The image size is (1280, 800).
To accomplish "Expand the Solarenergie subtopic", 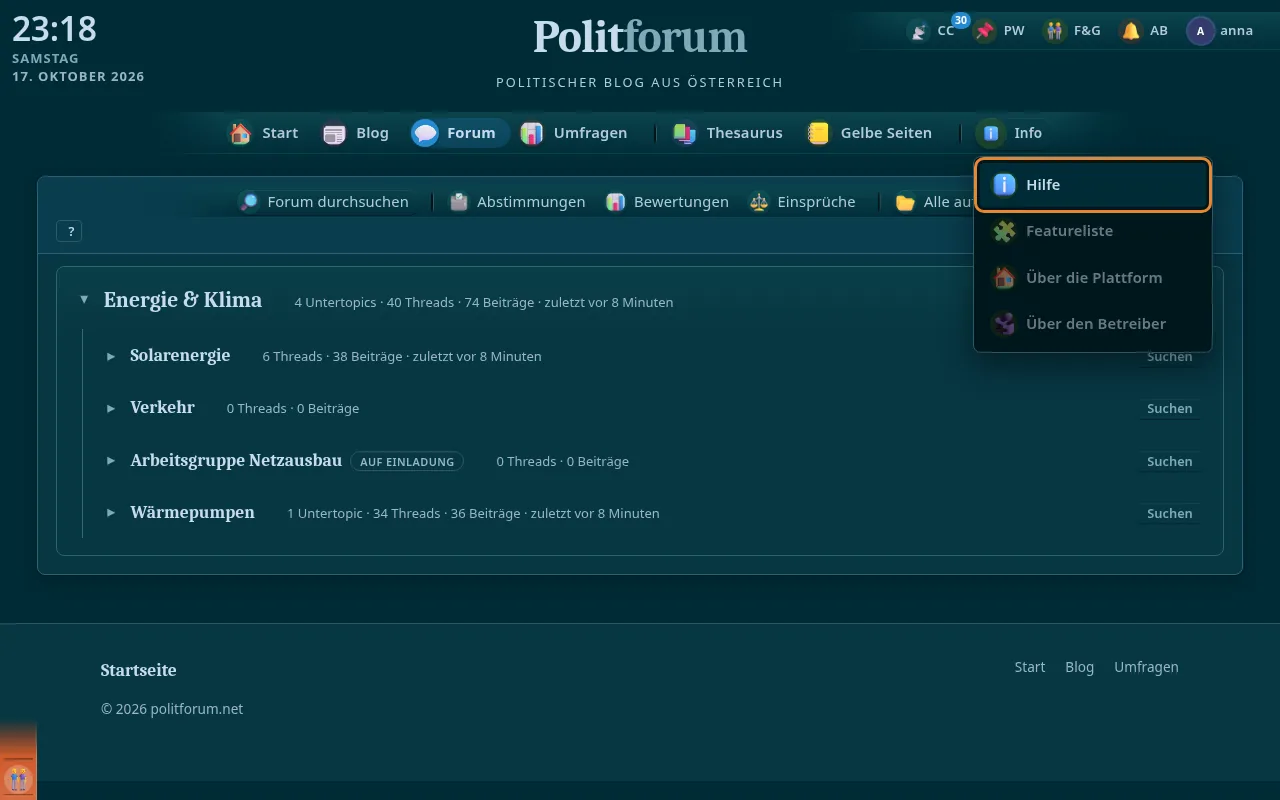I will click(111, 356).
